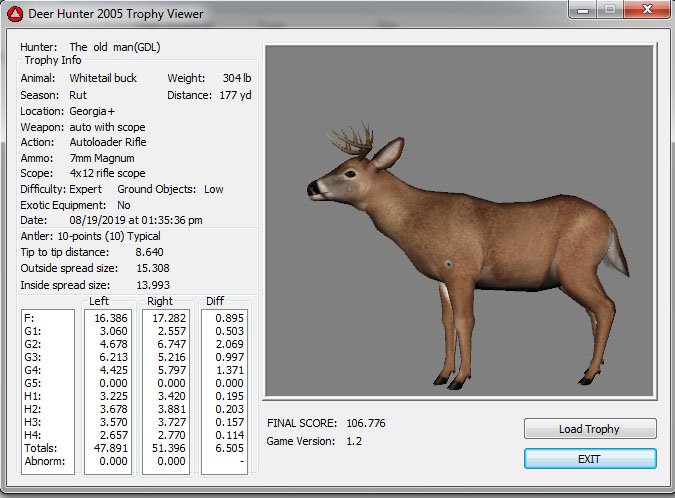Click the 7mm Magnum ammo text
Viewport: 675px width, 498px height.
102,158
